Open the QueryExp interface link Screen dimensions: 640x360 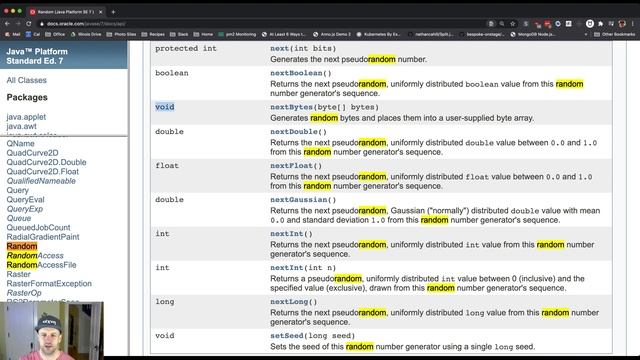(x=24, y=209)
